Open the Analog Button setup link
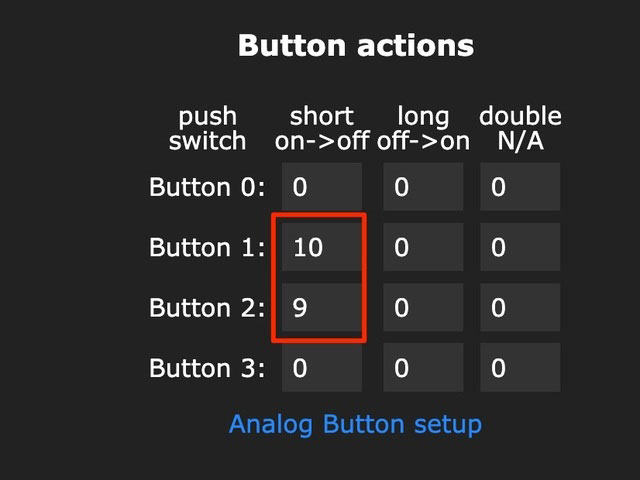The height and width of the screenshot is (480, 640). (x=355, y=424)
